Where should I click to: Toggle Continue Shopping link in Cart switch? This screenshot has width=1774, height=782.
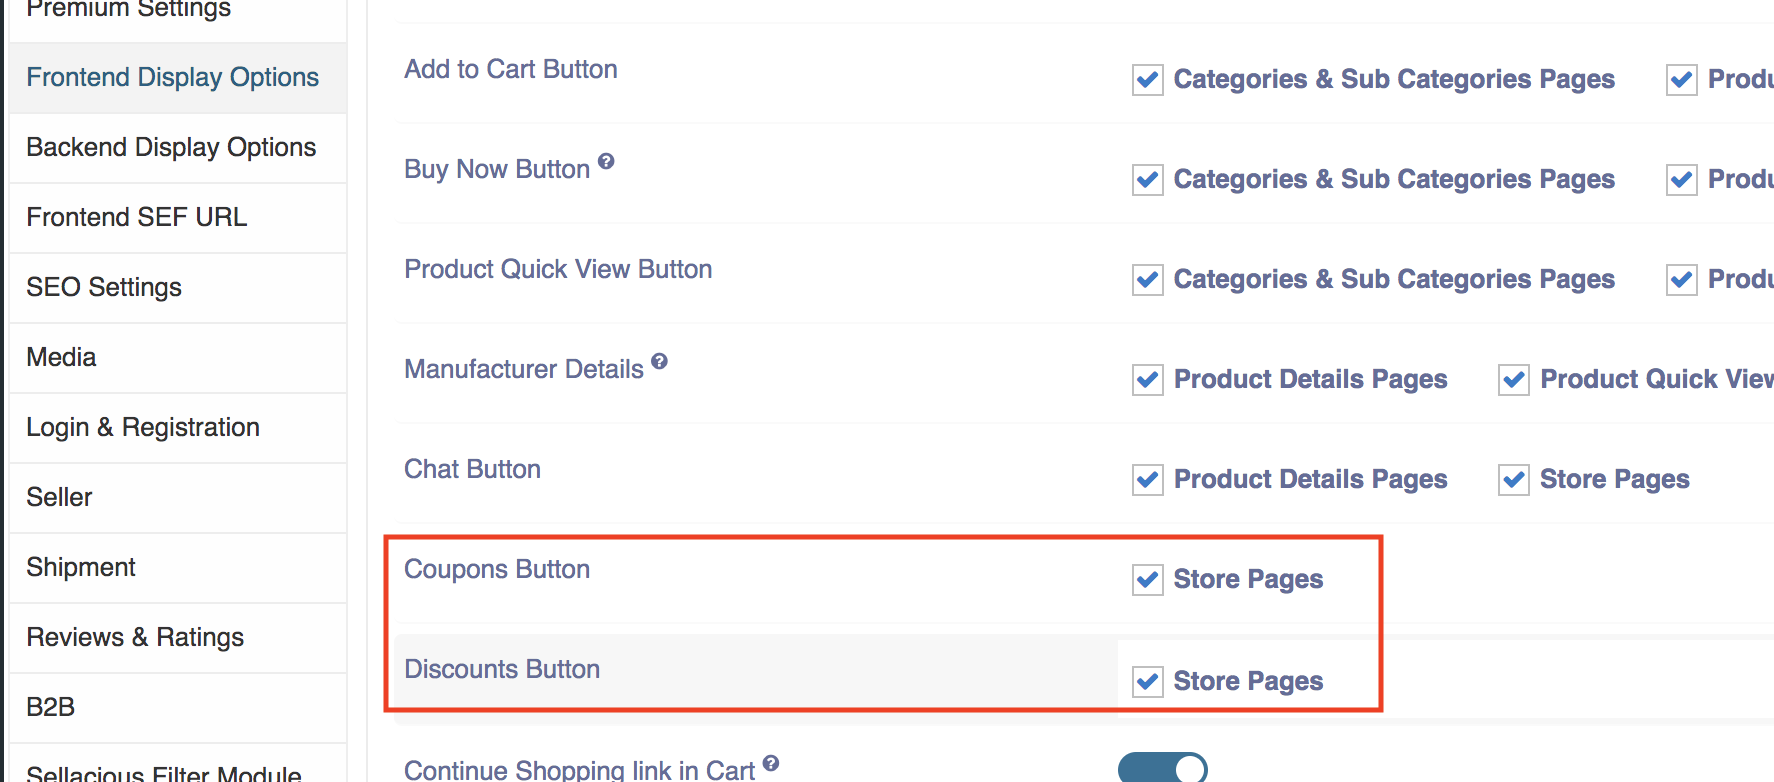pyautogui.click(x=1162, y=768)
